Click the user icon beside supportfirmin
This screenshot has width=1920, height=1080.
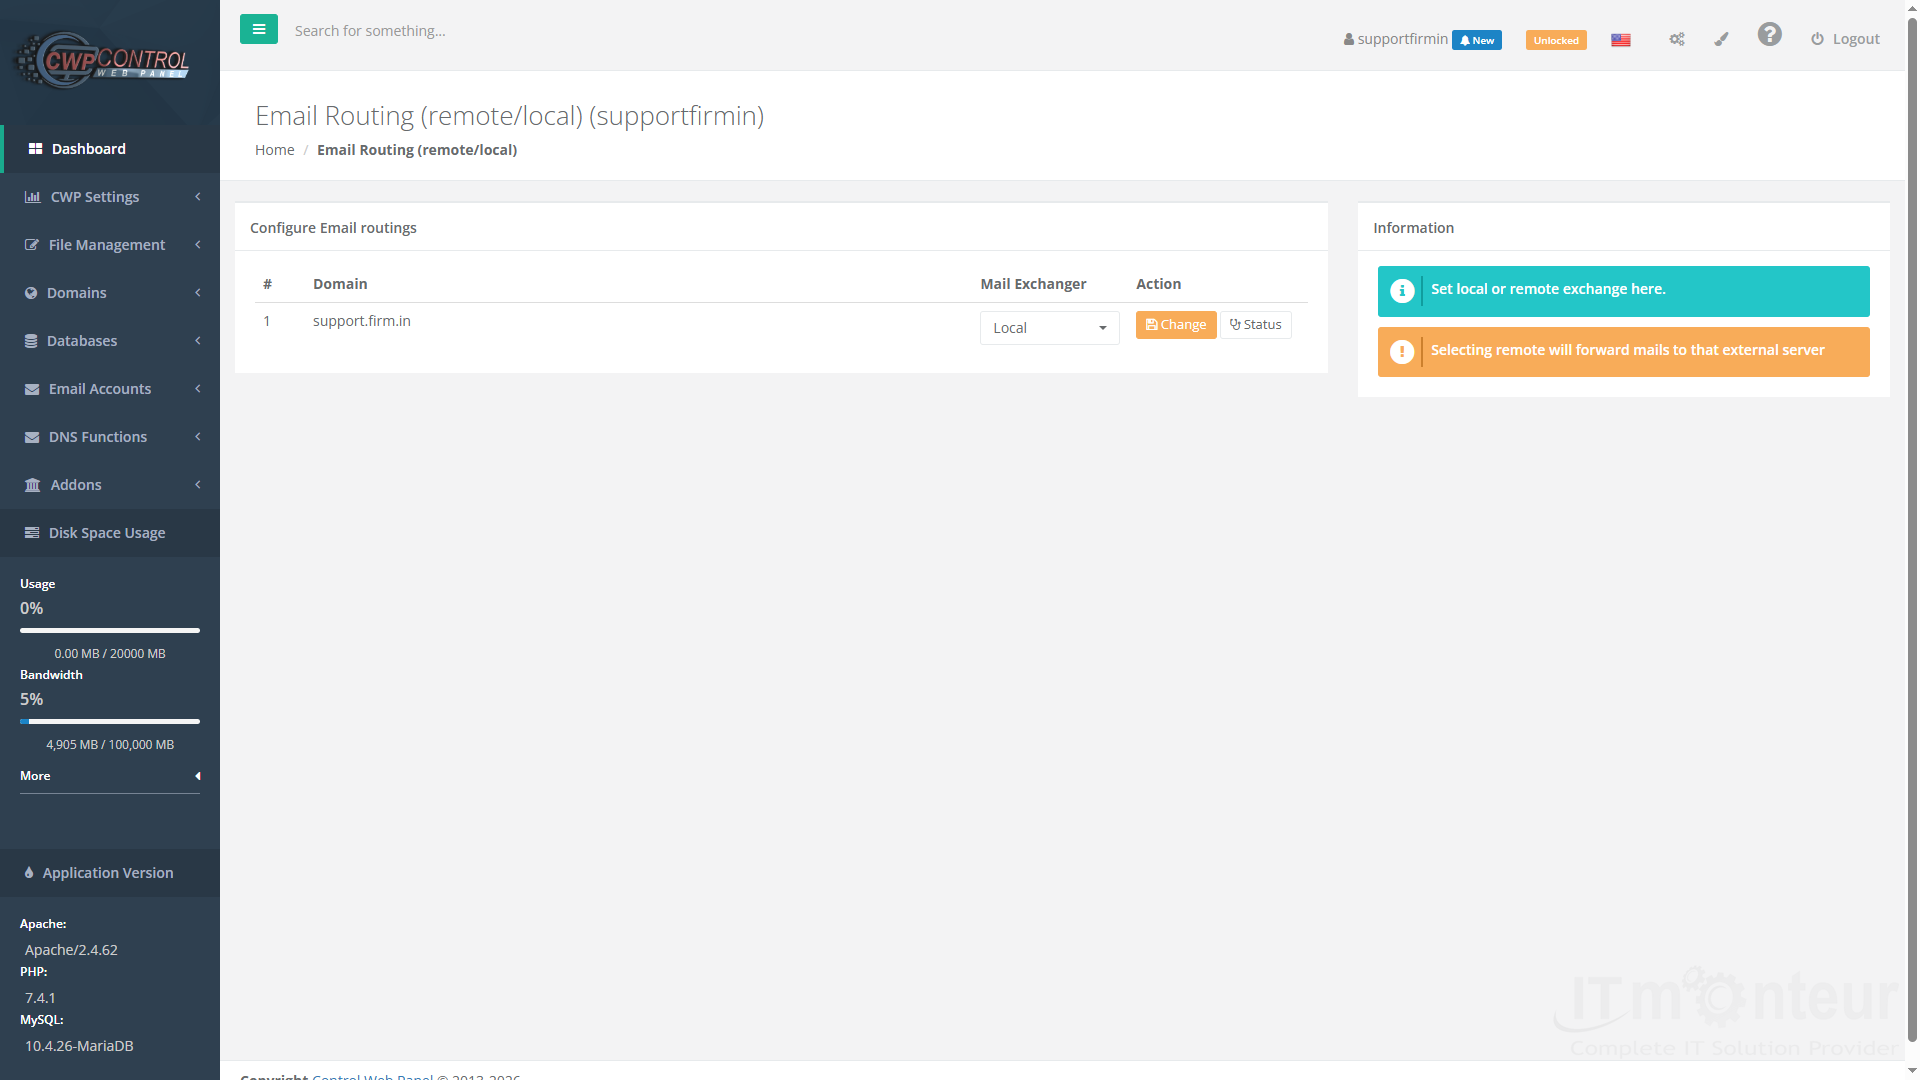[x=1349, y=40]
